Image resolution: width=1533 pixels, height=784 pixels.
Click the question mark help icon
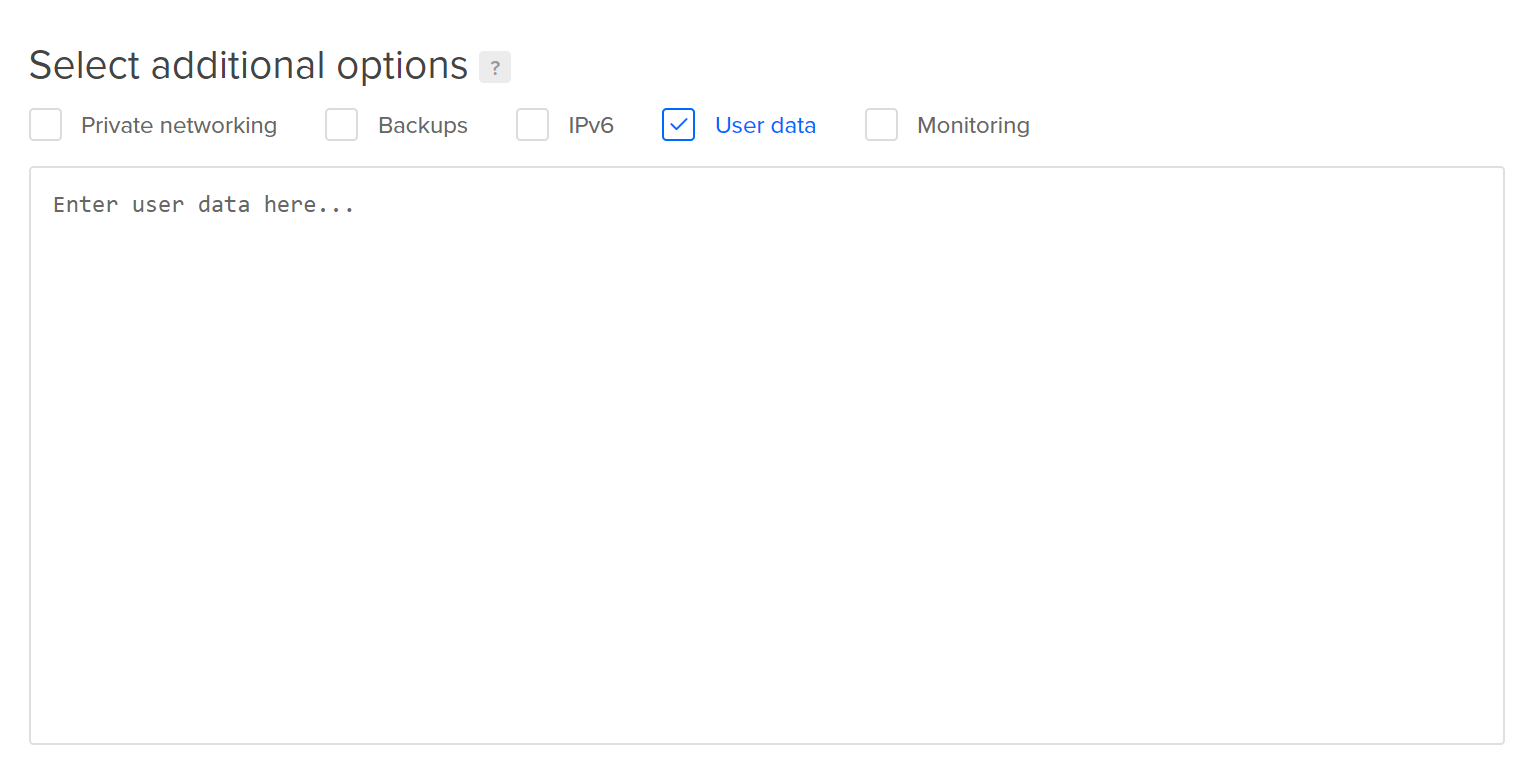tap(495, 67)
